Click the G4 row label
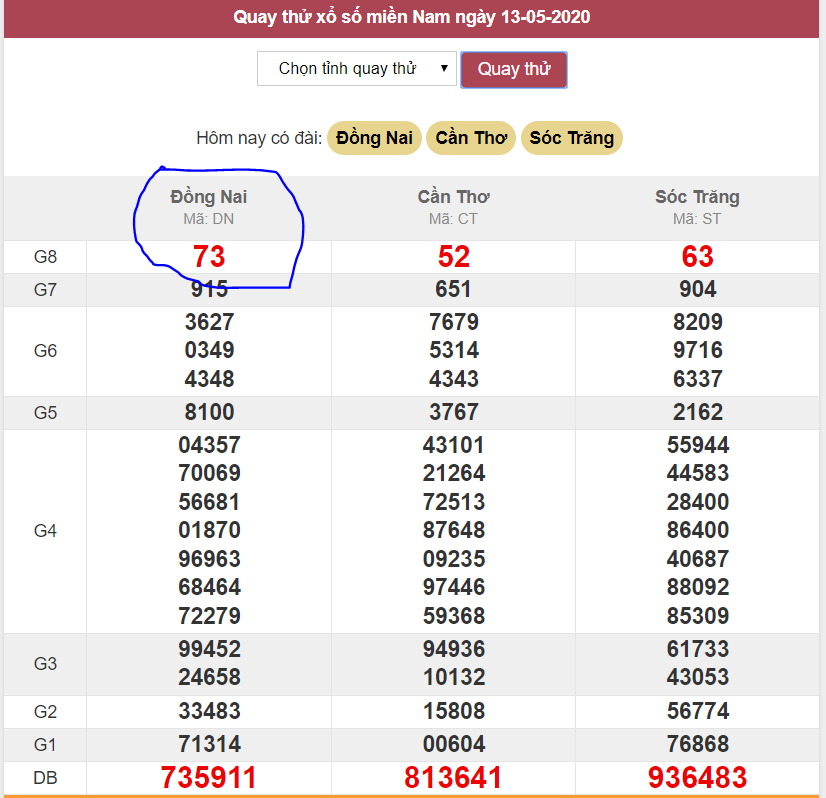The width and height of the screenshot is (826, 798). pyautogui.click(x=45, y=530)
